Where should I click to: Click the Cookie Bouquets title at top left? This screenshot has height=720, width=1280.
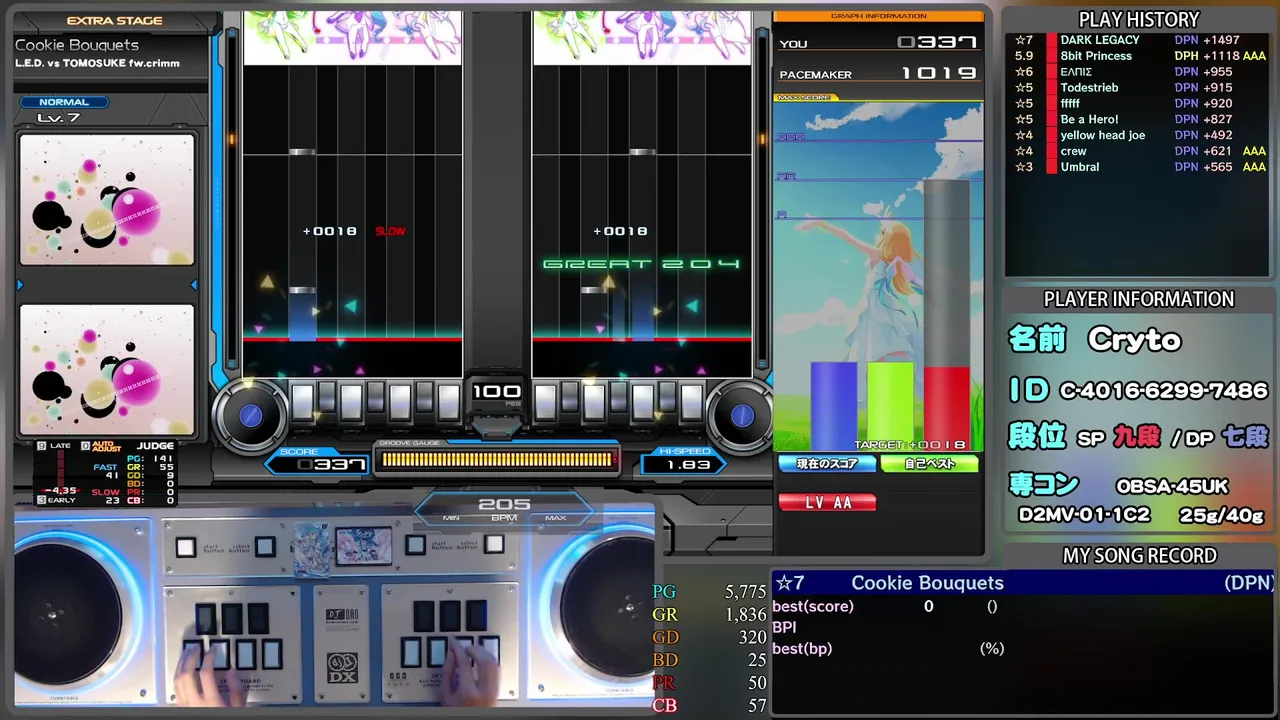pyautogui.click(x=77, y=45)
